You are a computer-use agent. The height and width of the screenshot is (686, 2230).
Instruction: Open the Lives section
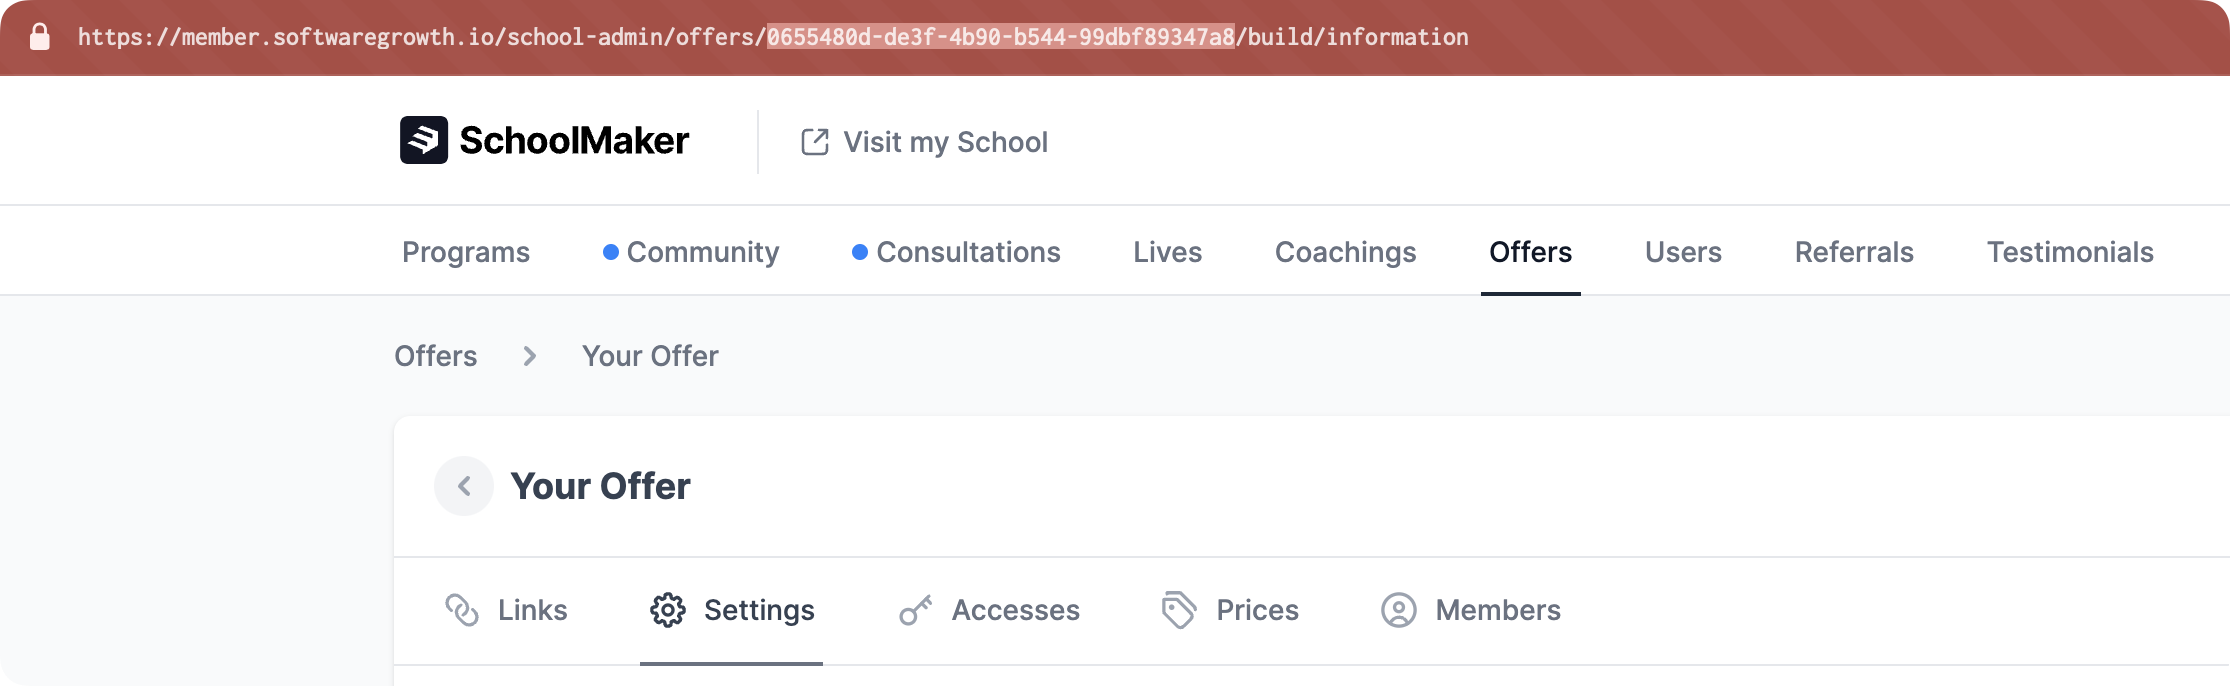1167,252
